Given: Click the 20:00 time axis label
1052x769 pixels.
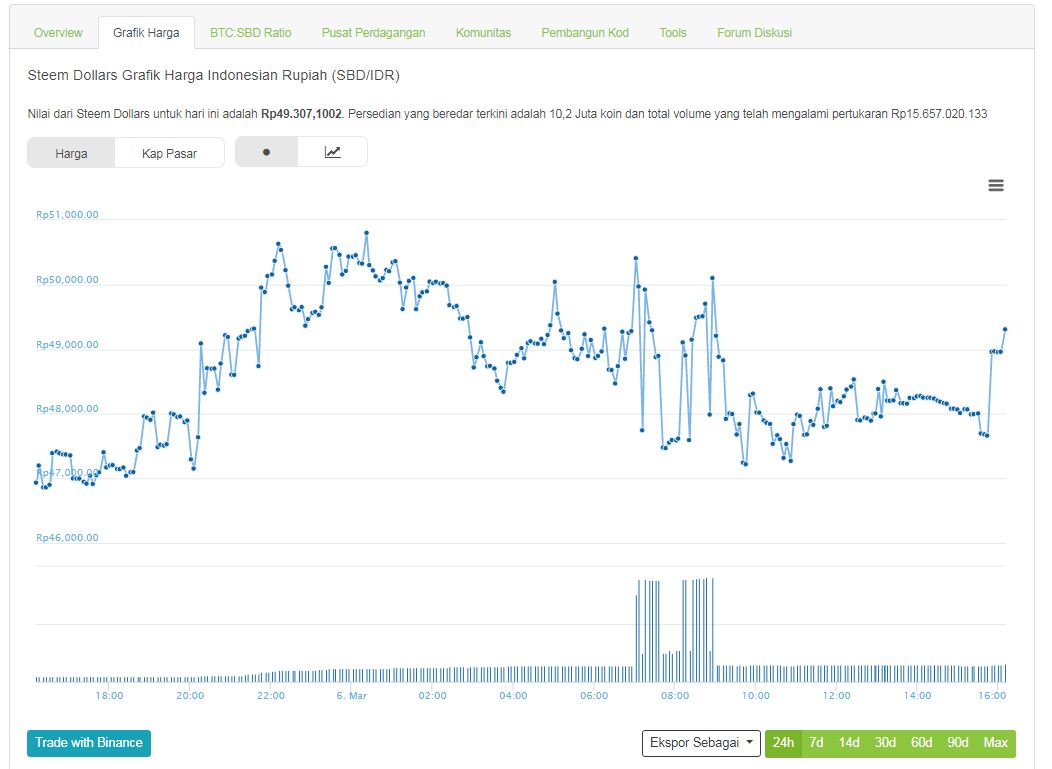Looking at the screenshot, I should point(190,696).
